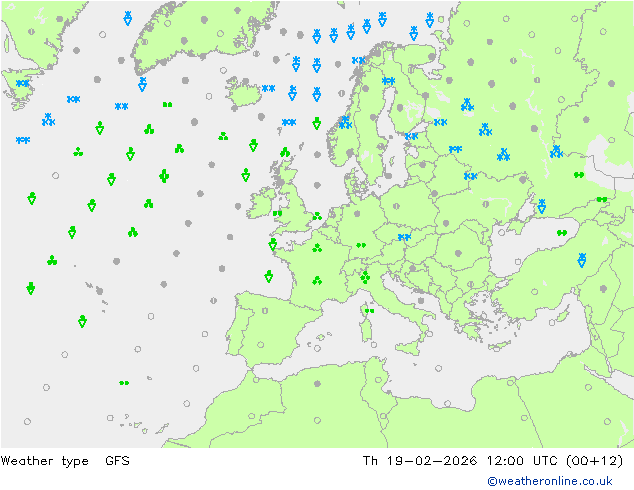Select the green shower symbol over southern France
634x490 pixels.
(317, 280)
